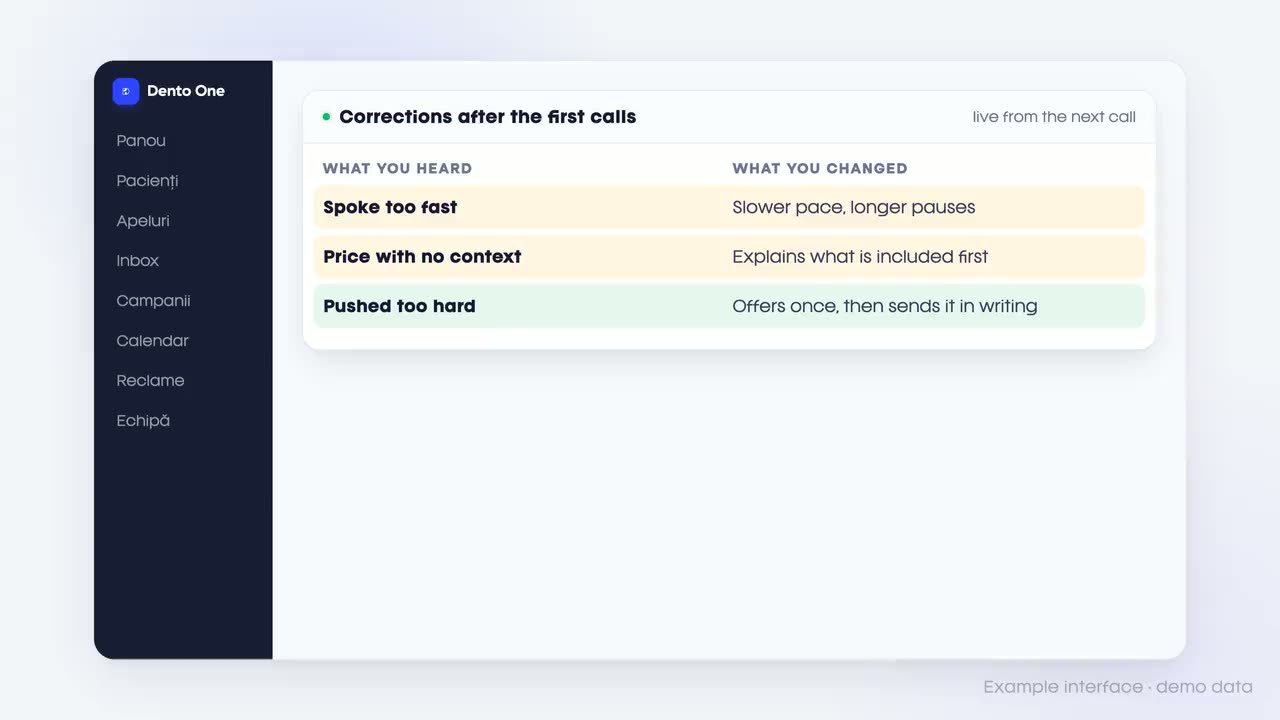1280x720 pixels.
Task: Click the Dento One logo icon
Action: click(x=126, y=91)
